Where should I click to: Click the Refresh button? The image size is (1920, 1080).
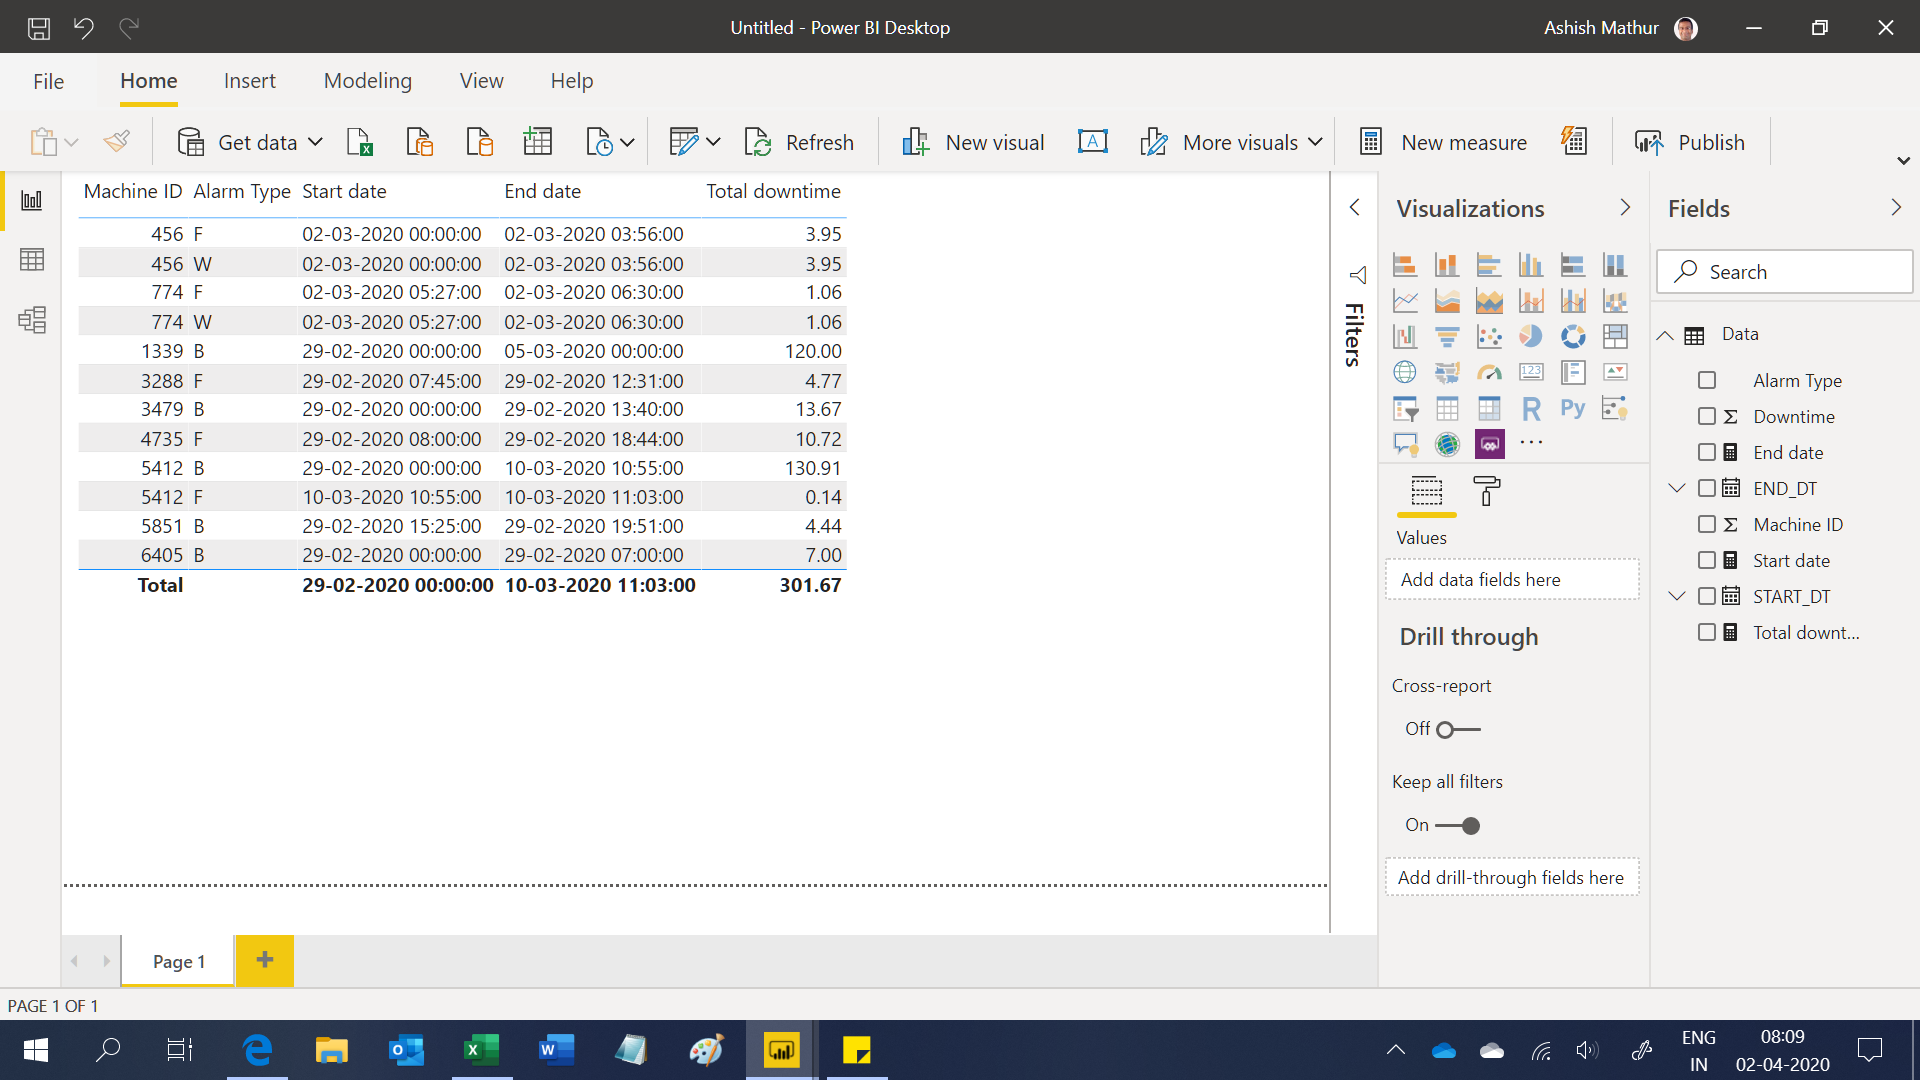coord(799,143)
